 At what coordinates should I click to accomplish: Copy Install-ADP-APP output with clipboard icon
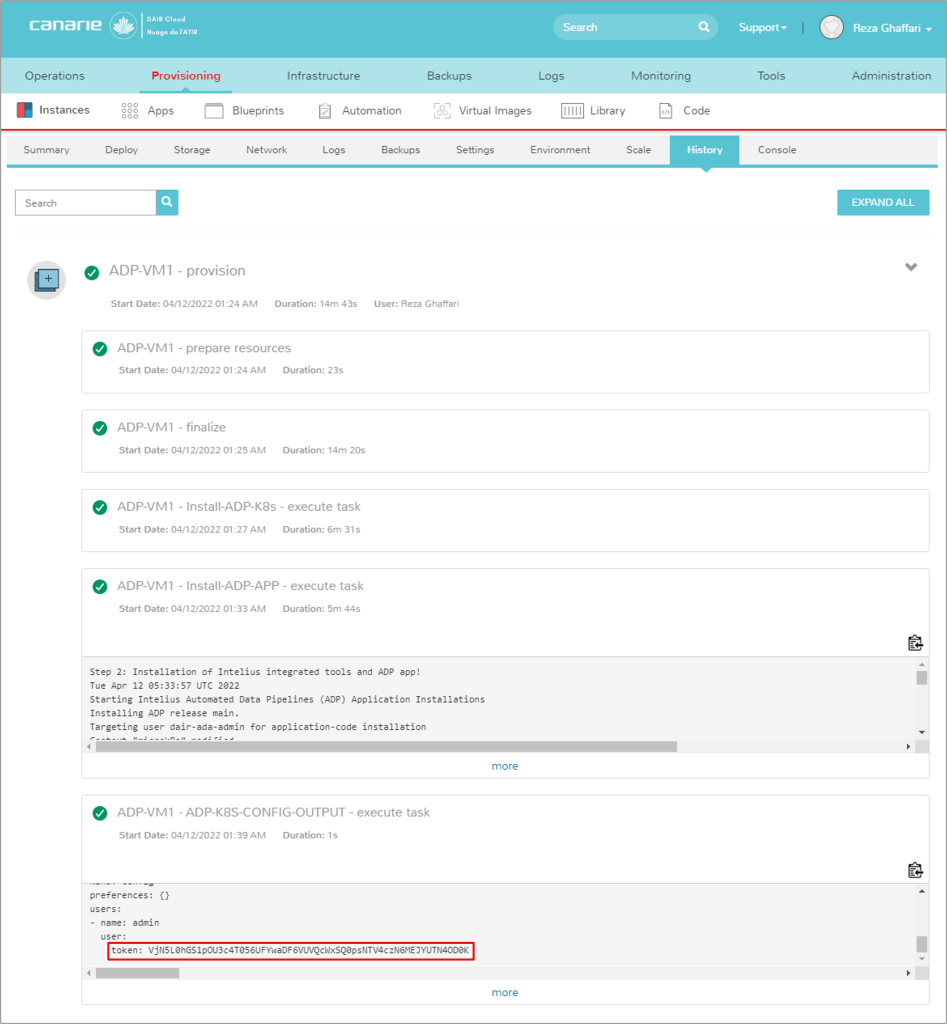[914, 643]
